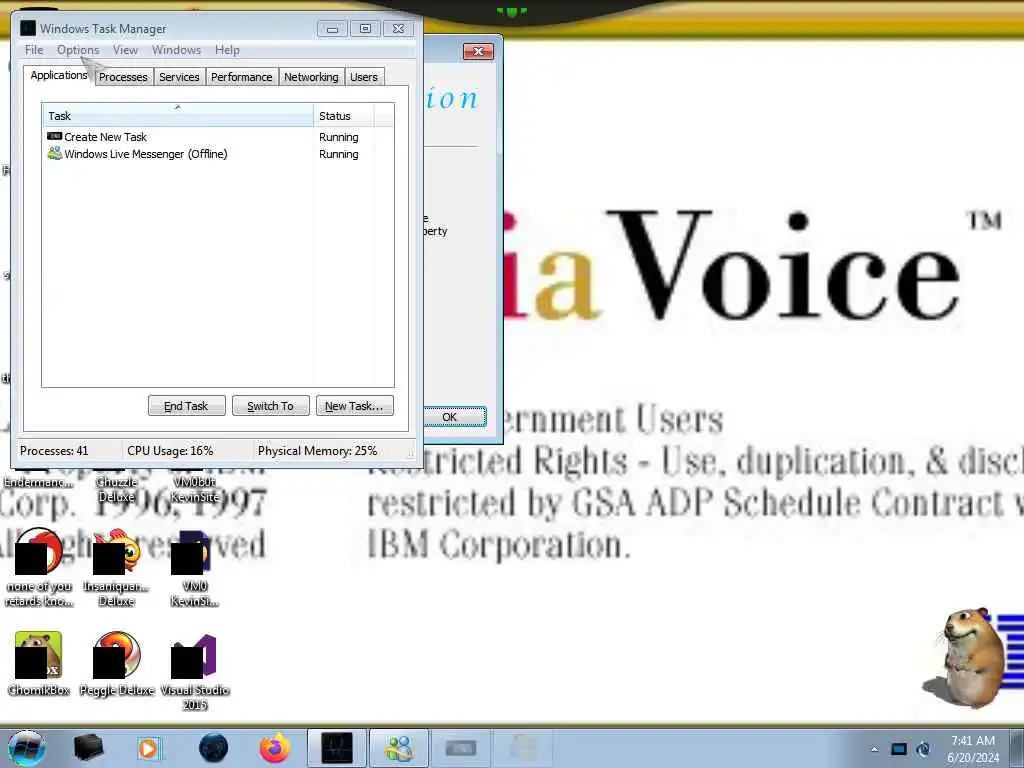1024x768 pixels.
Task: Click OK in the dialog behind
Action: 455,417
